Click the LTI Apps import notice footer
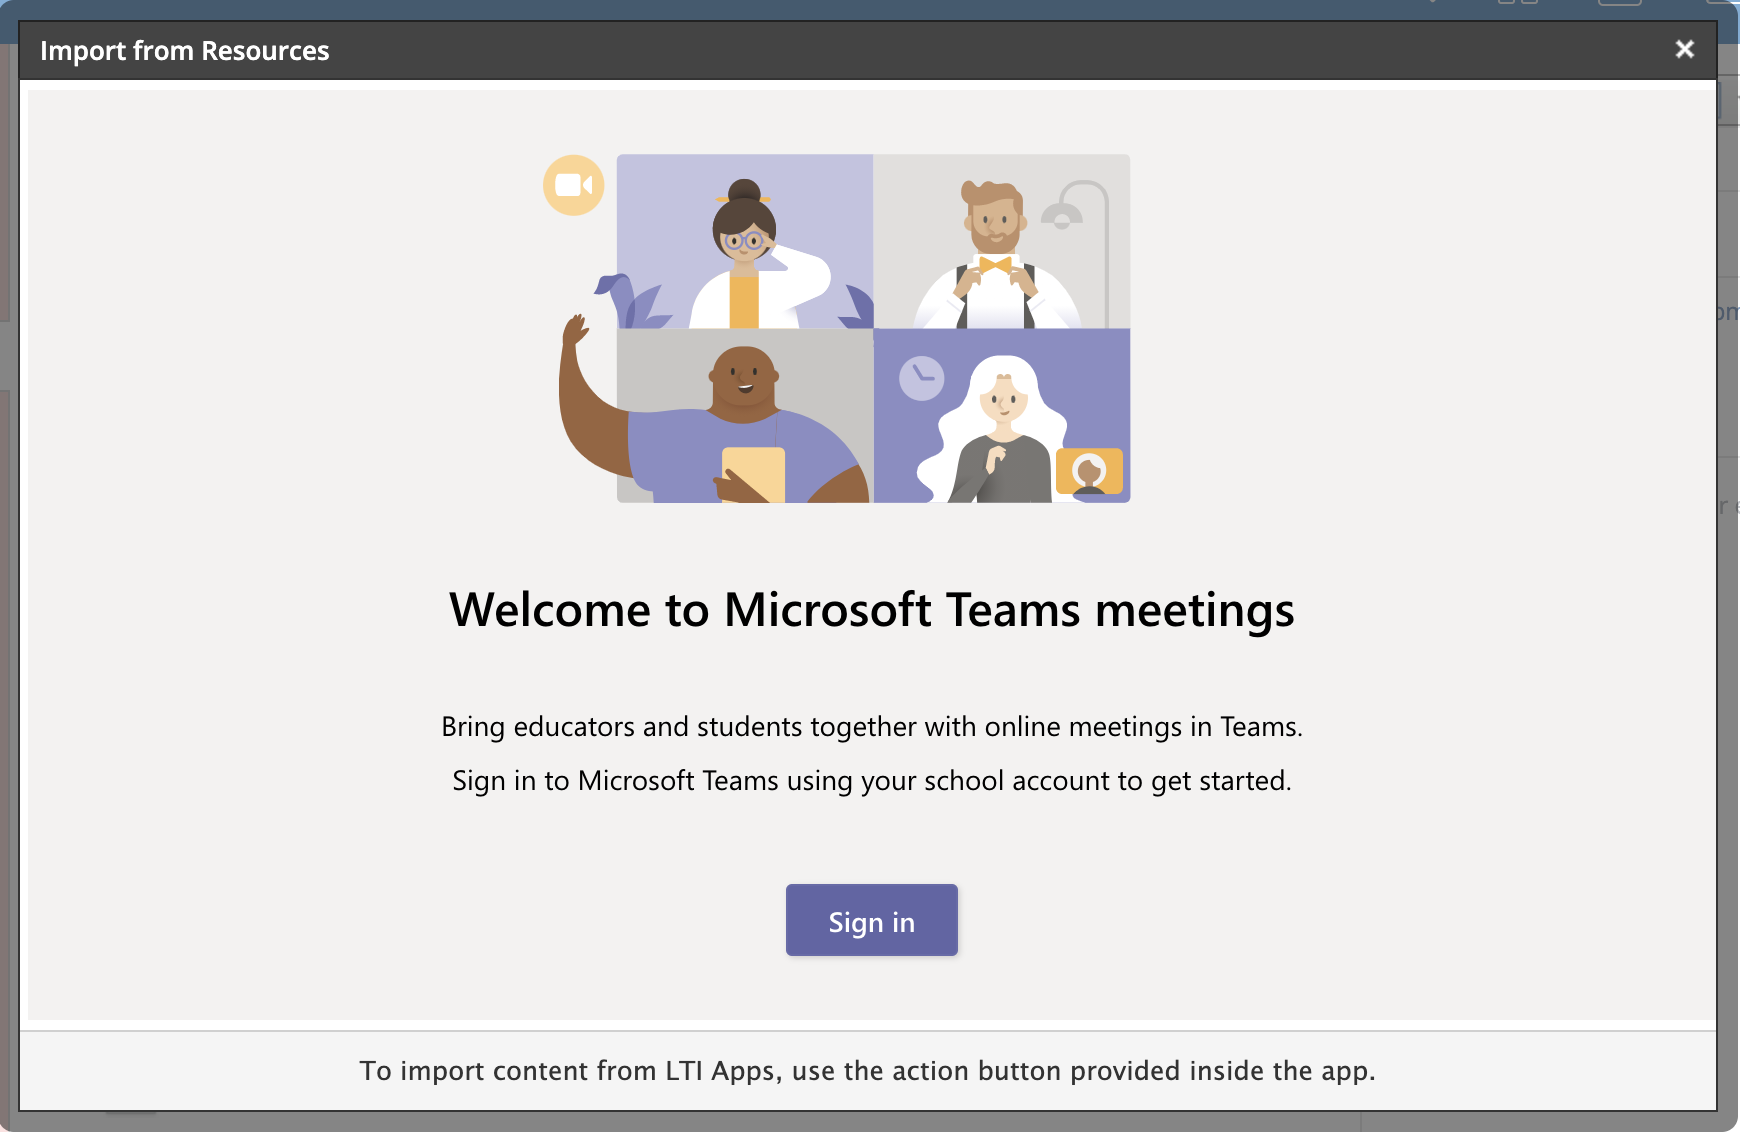The width and height of the screenshot is (1740, 1132). coord(867,1071)
